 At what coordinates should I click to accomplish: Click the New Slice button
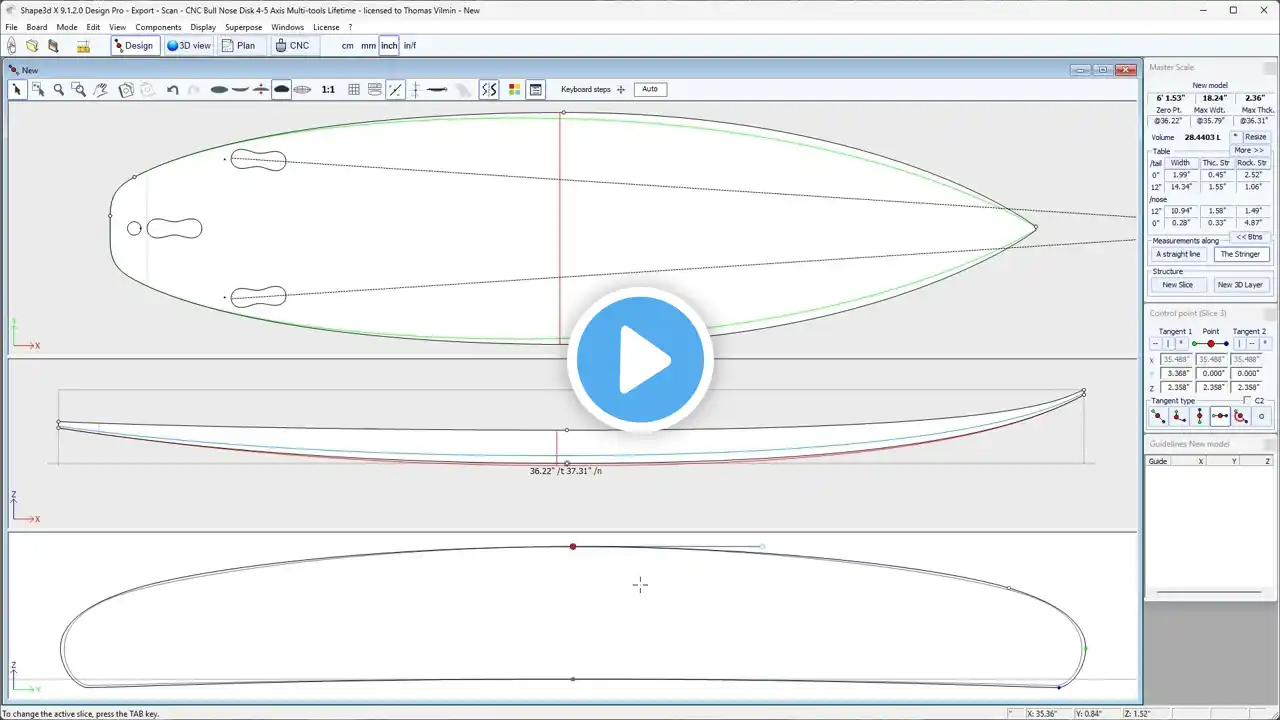tap(1177, 285)
